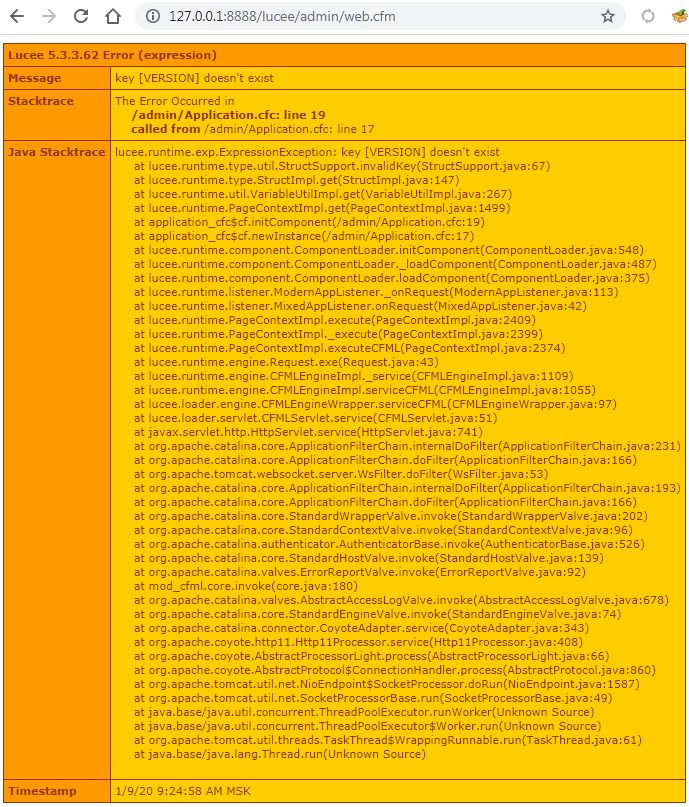Click the ErrorReportValve.invoke trace line
The height and width of the screenshot is (807, 689).
[x=360, y=572]
